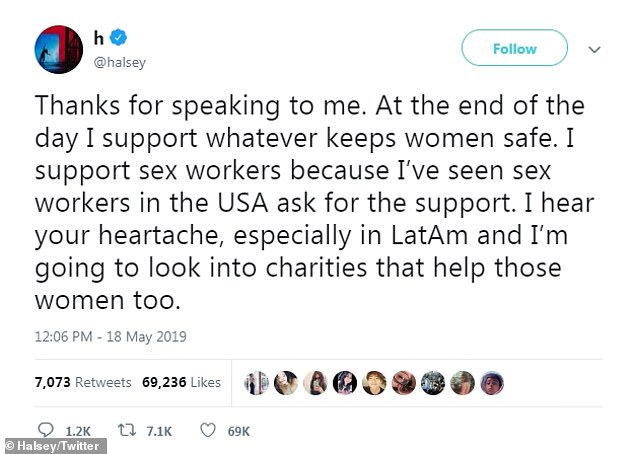Click the last liker avatar in the row

pos(490,381)
